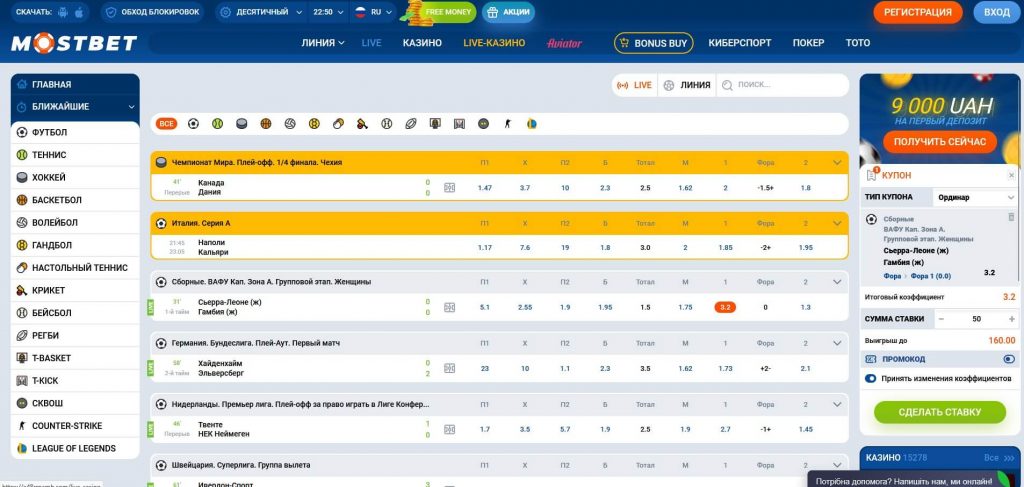Click the bet amount field showing 50
The height and width of the screenshot is (487, 1024).
pos(976,319)
